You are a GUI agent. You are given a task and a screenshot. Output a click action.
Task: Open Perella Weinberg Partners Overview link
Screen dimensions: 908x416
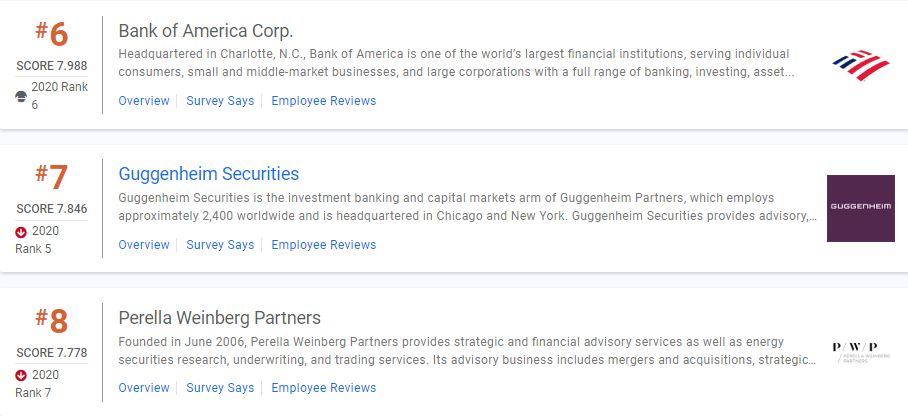pyautogui.click(x=144, y=388)
